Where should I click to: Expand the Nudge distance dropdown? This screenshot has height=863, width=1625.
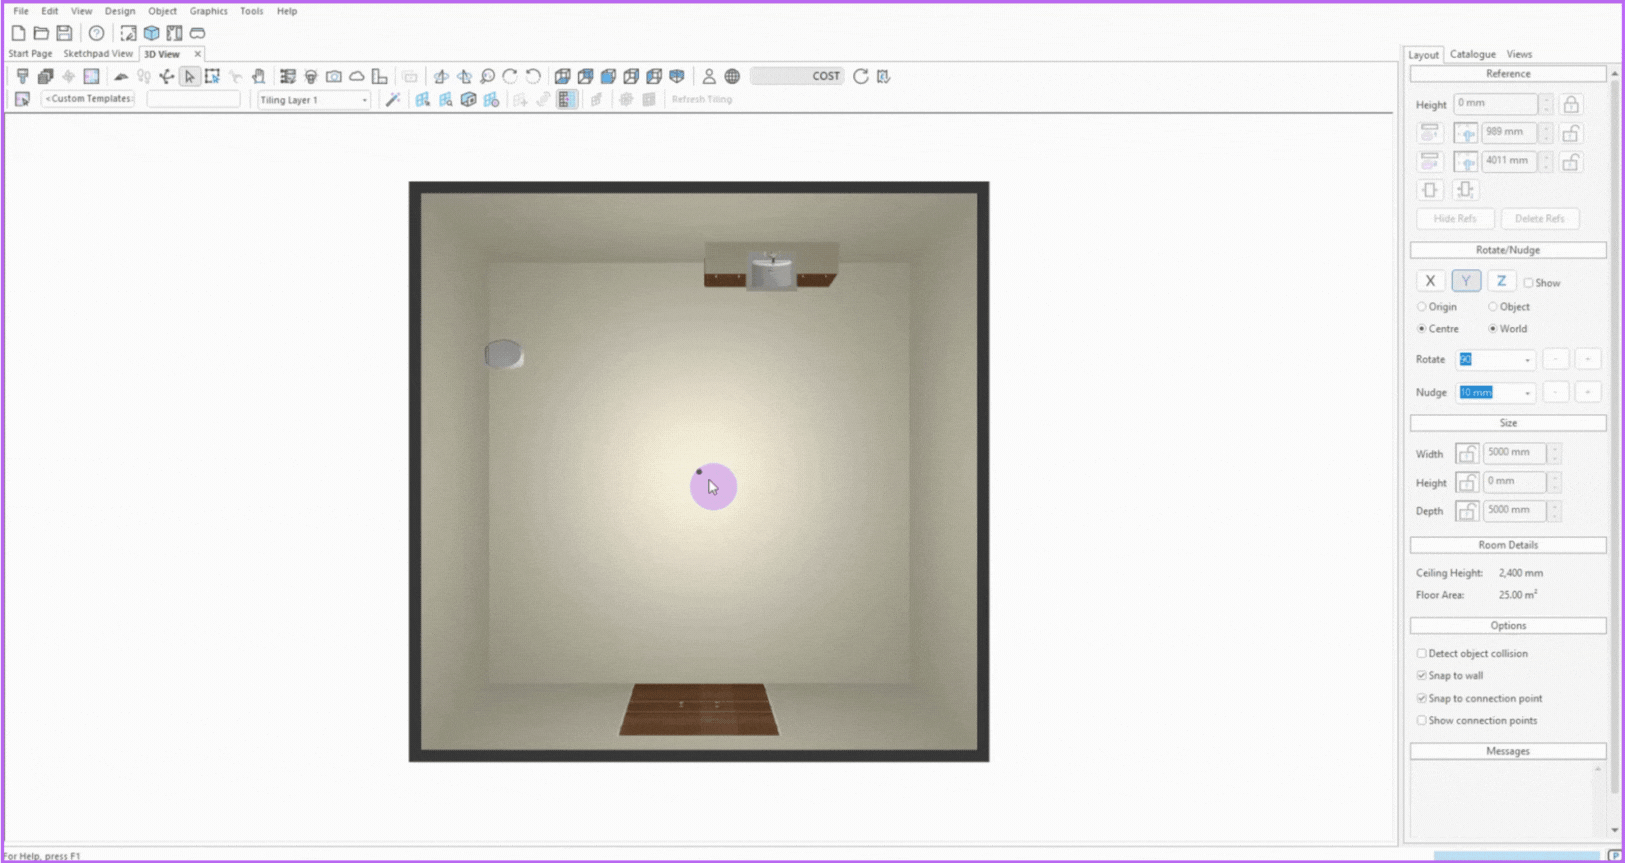pyautogui.click(x=1527, y=393)
